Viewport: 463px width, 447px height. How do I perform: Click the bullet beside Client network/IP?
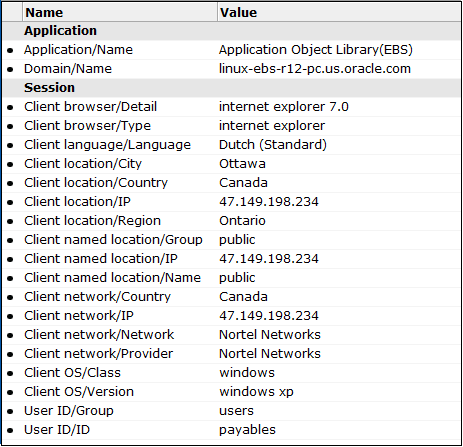coord(10,316)
